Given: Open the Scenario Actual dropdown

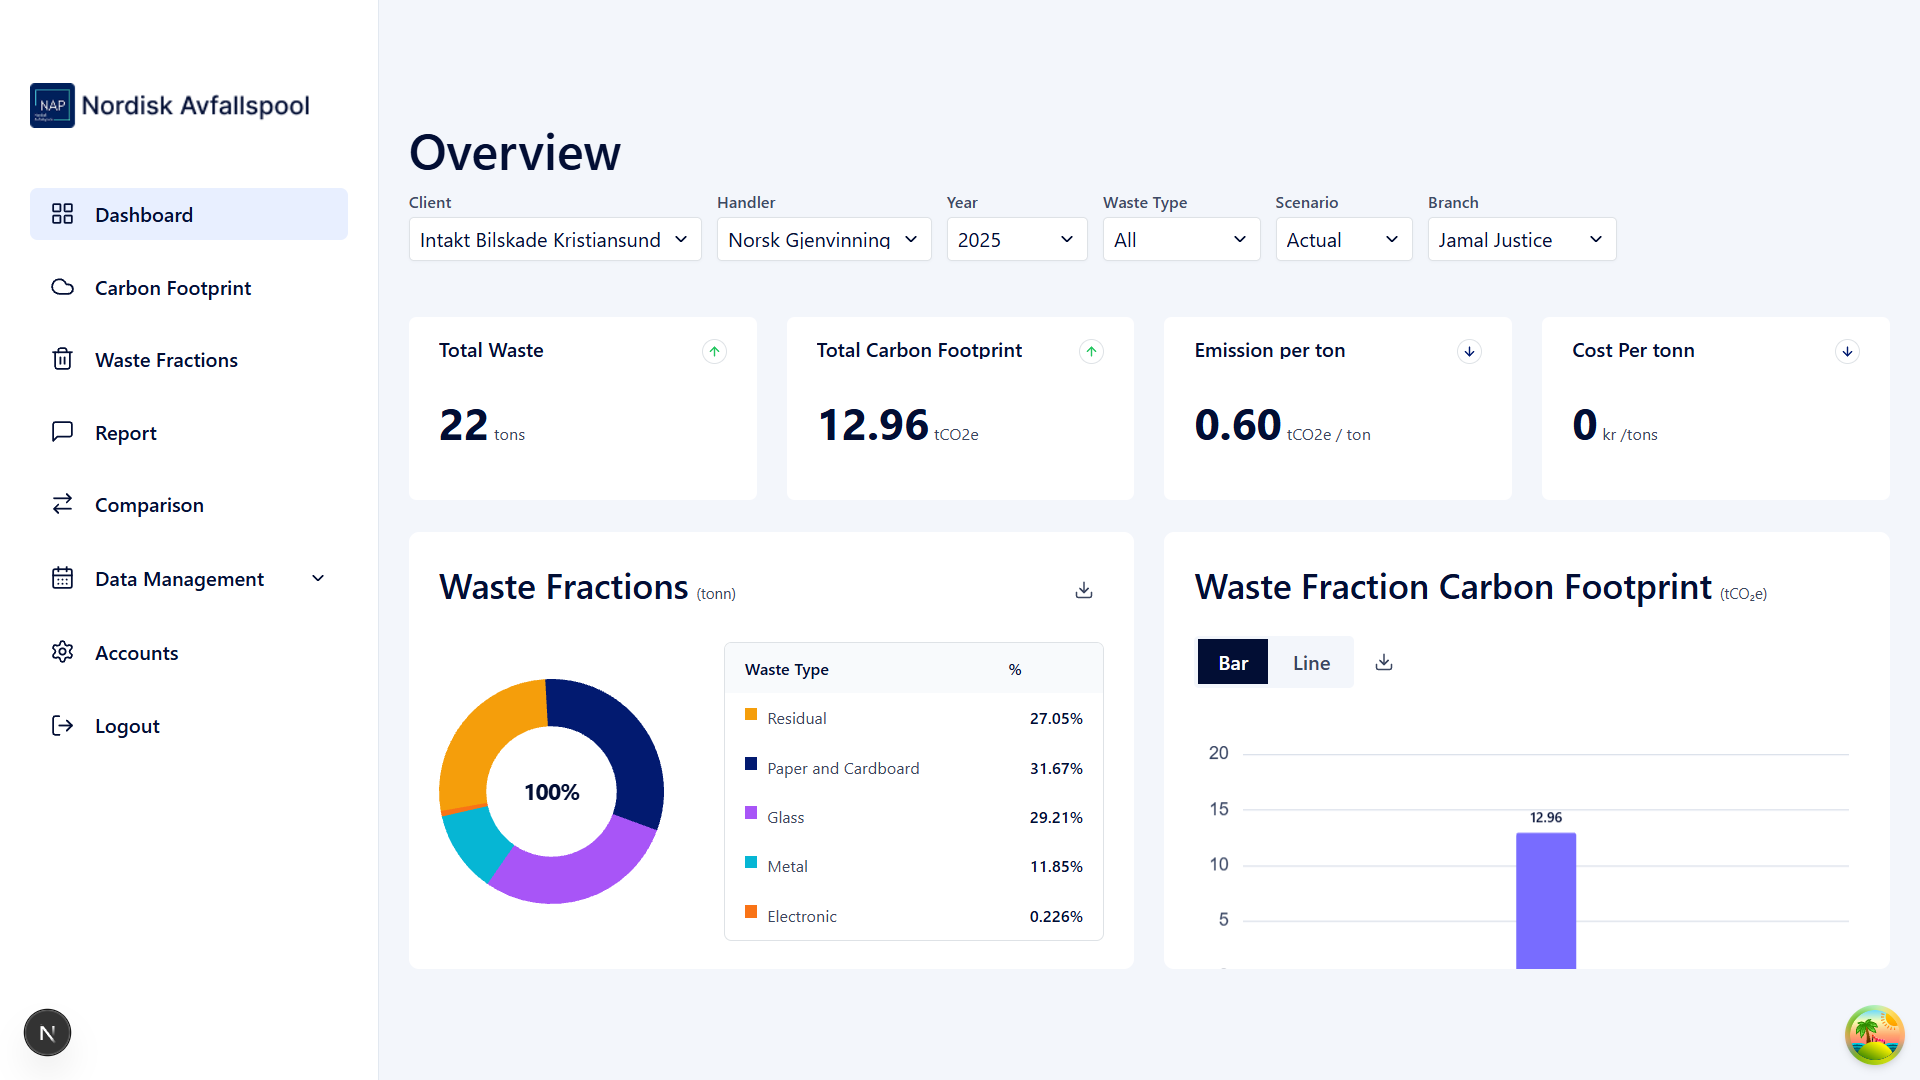Looking at the screenshot, I should 1344,239.
